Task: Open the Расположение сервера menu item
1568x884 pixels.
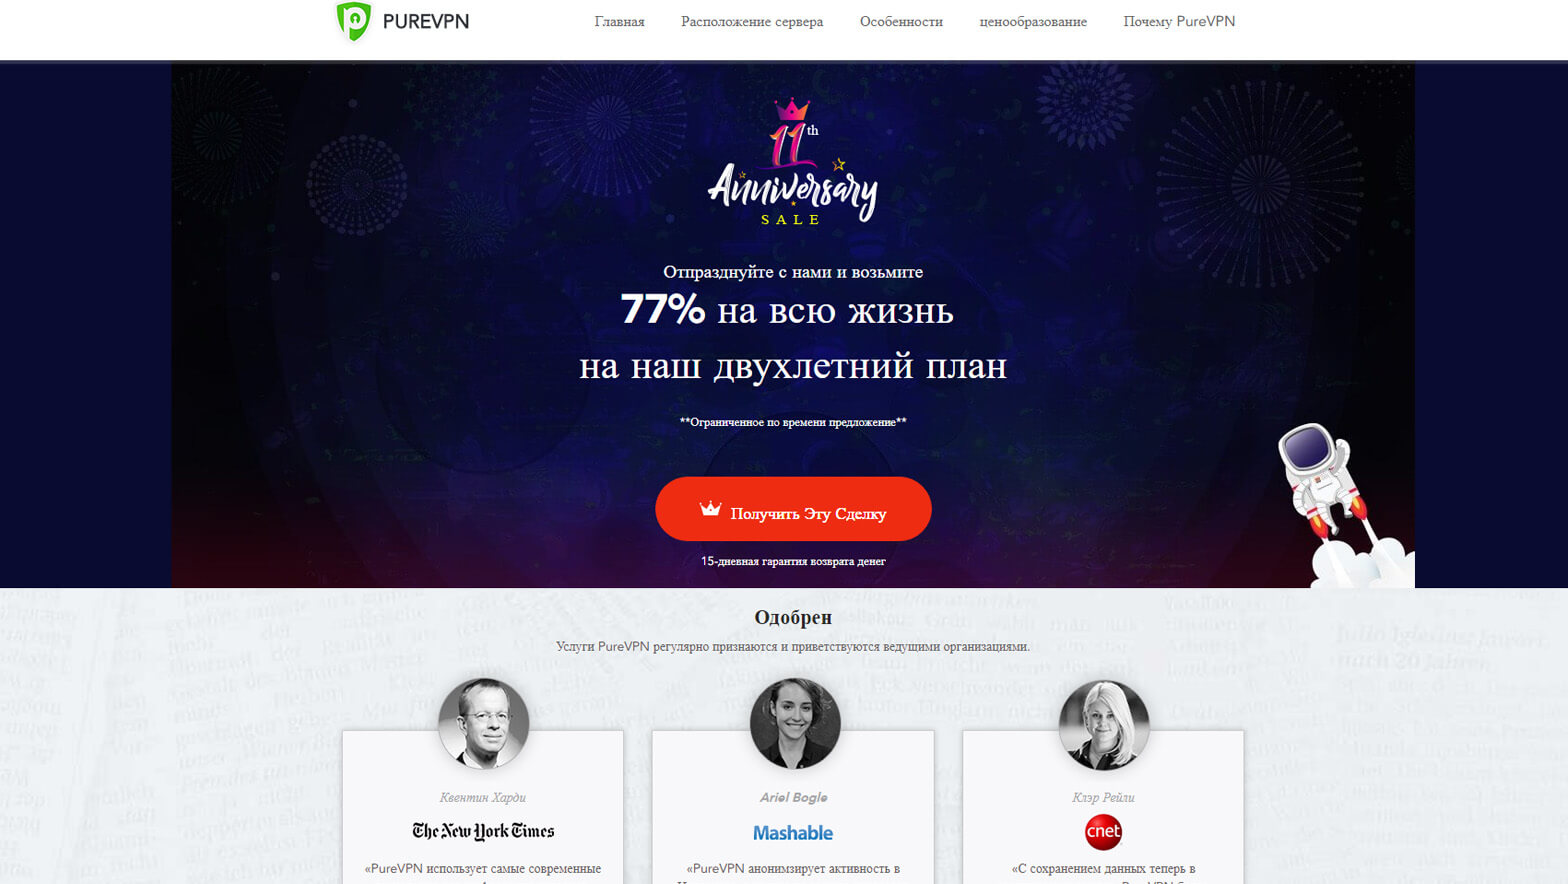Action: (752, 21)
